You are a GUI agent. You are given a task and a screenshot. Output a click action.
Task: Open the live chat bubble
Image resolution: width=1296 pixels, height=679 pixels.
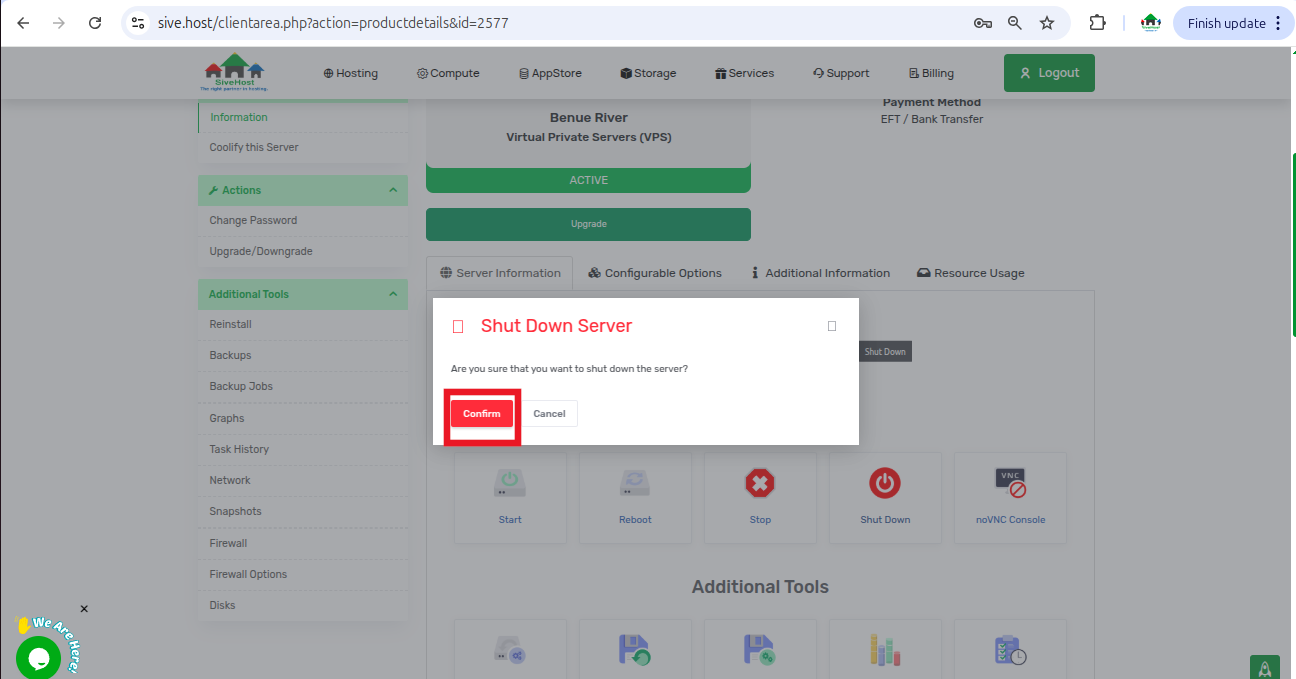click(x=38, y=657)
